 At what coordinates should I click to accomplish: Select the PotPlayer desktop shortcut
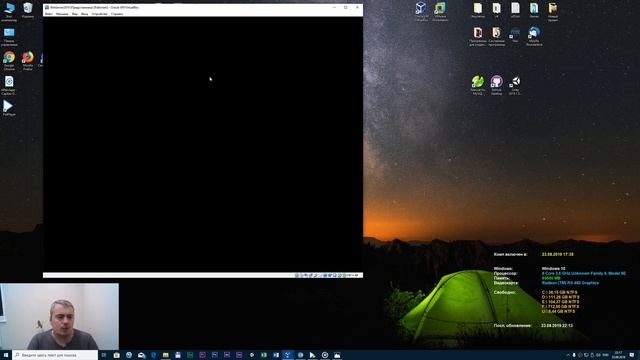coord(9,109)
